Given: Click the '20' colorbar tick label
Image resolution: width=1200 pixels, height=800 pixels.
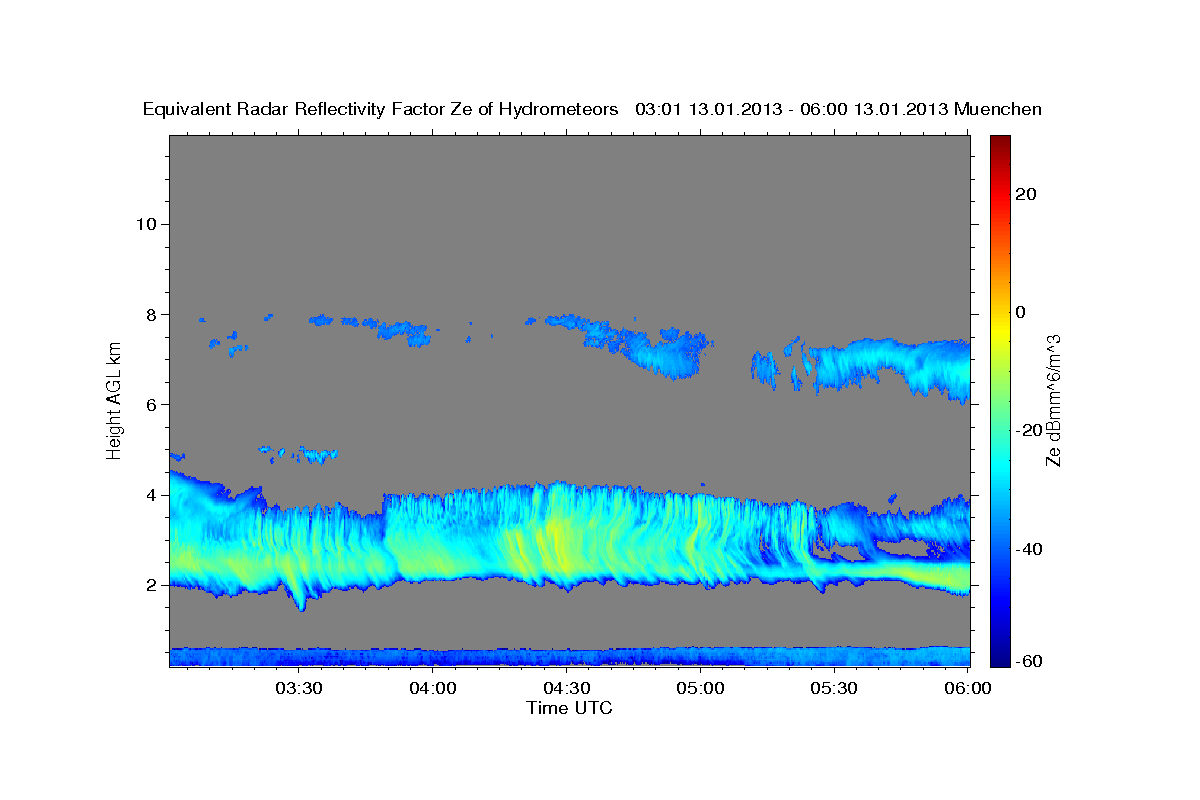Looking at the screenshot, I should click(1024, 194).
